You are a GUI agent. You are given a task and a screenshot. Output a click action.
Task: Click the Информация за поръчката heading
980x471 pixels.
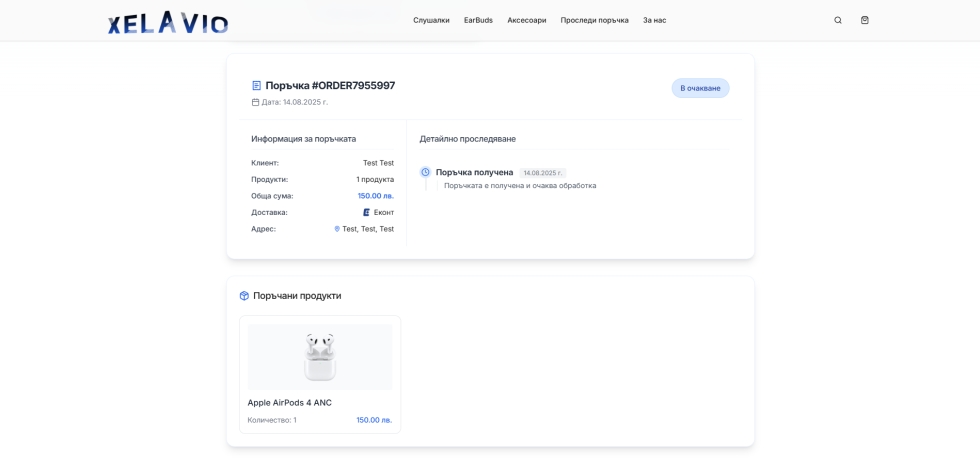[304, 139]
